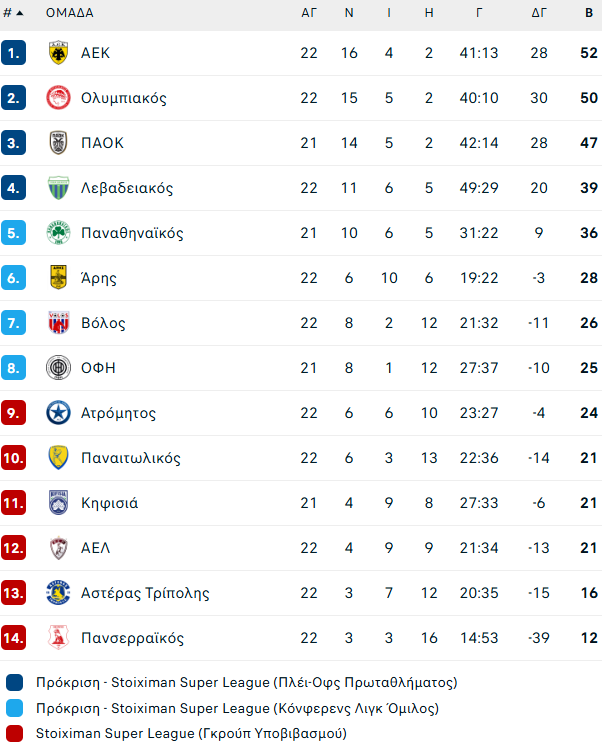
Task: Click the Ολυμπιακός team logo
Action: [58, 98]
